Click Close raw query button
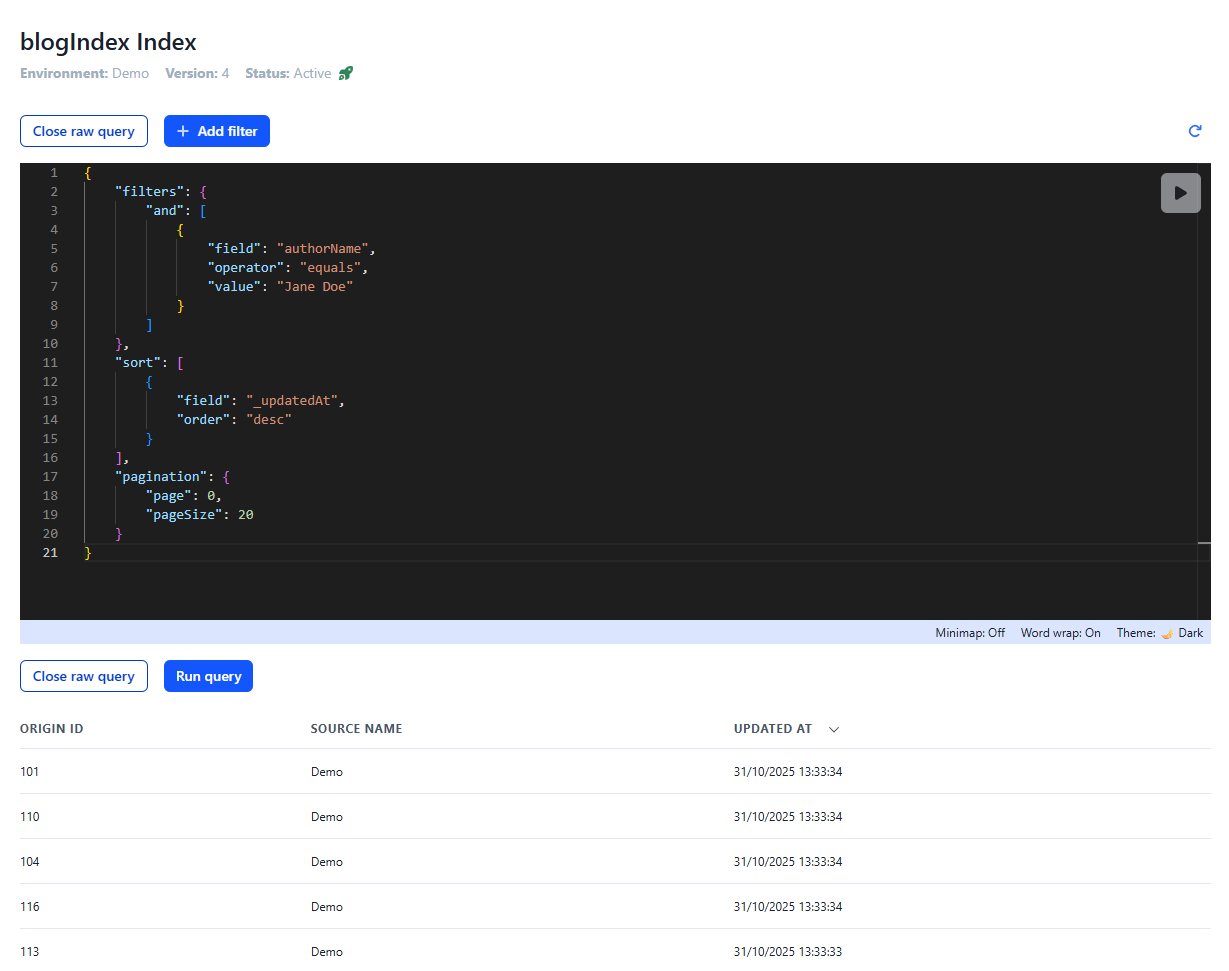Image resolution: width=1229 pixels, height=971 pixels. click(x=83, y=131)
